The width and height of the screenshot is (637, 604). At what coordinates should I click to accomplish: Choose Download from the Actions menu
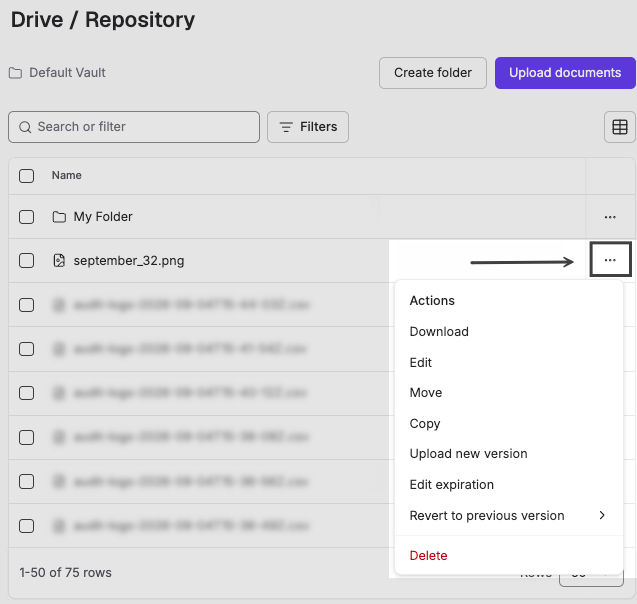click(x=439, y=331)
